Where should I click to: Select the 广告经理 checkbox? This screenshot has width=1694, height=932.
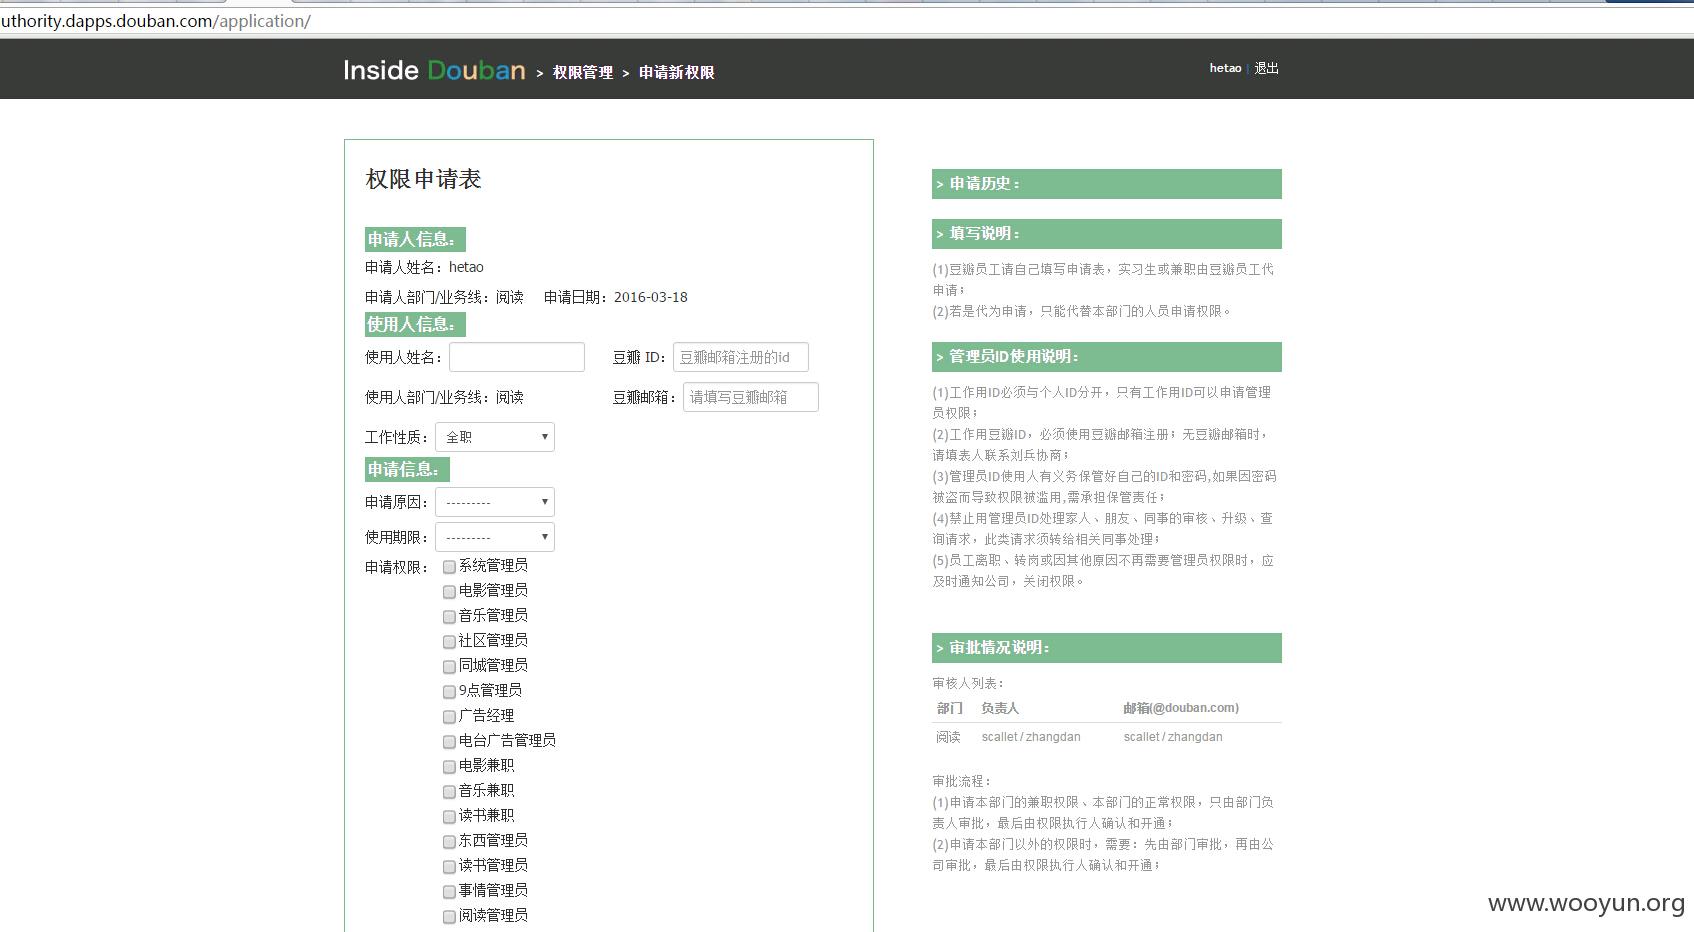coord(449,717)
